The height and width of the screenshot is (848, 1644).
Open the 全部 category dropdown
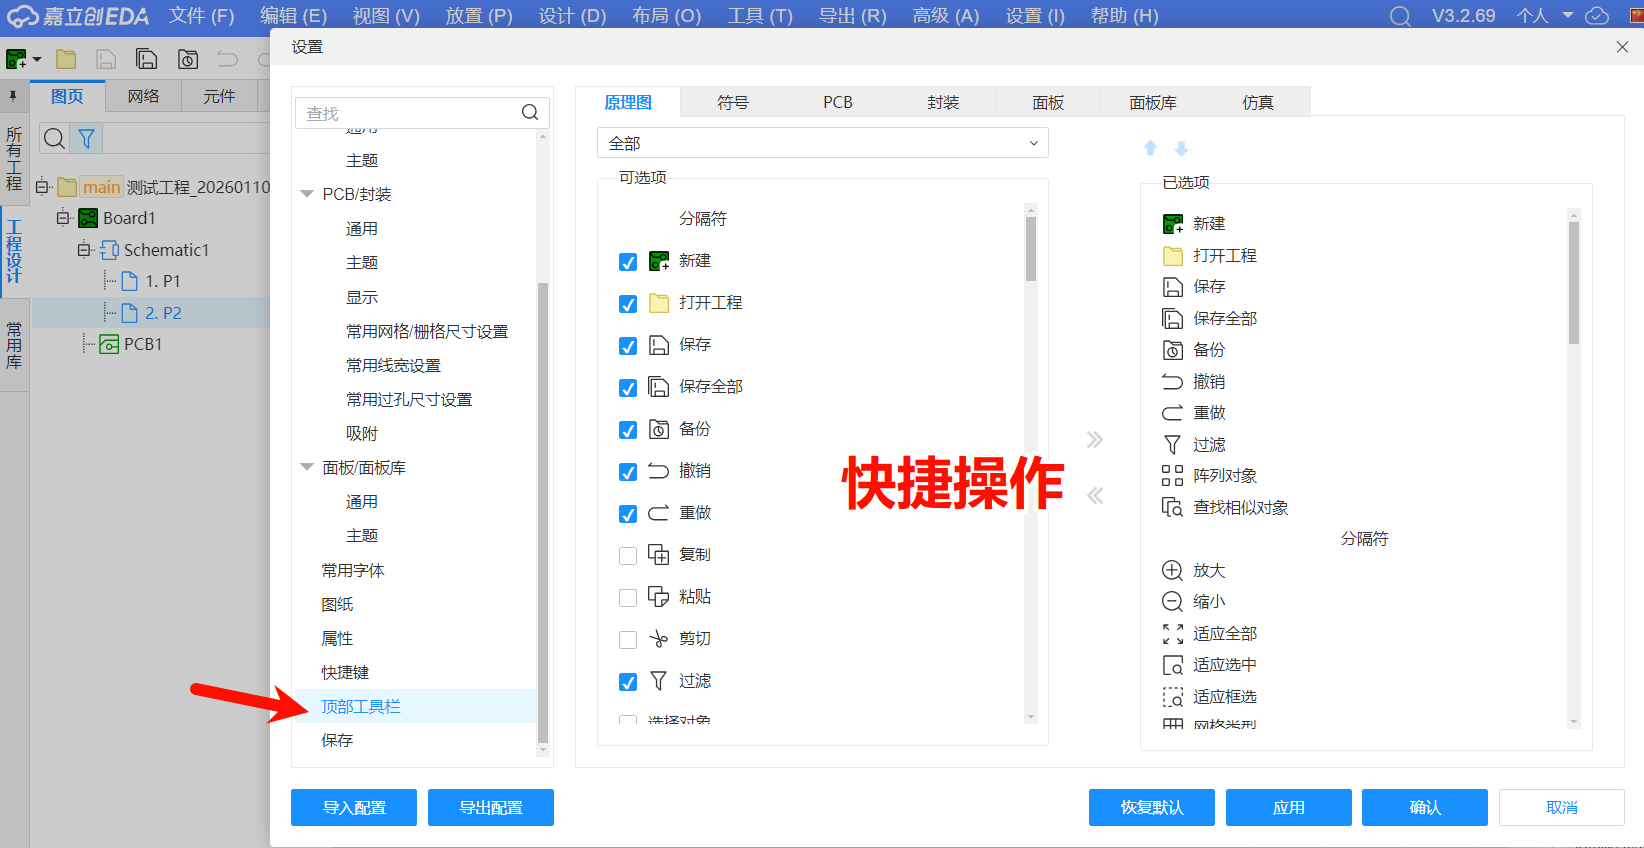[x=823, y=143]
